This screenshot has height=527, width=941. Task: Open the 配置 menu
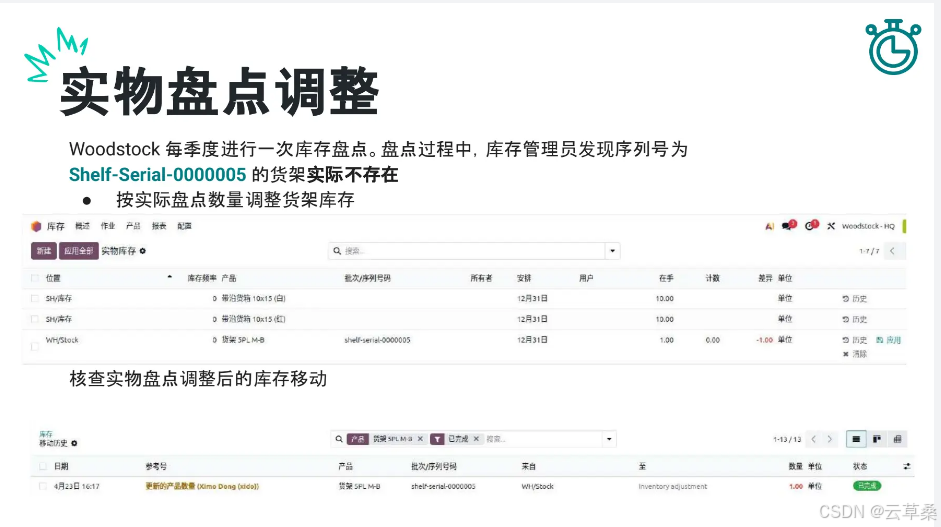point(185,226)
